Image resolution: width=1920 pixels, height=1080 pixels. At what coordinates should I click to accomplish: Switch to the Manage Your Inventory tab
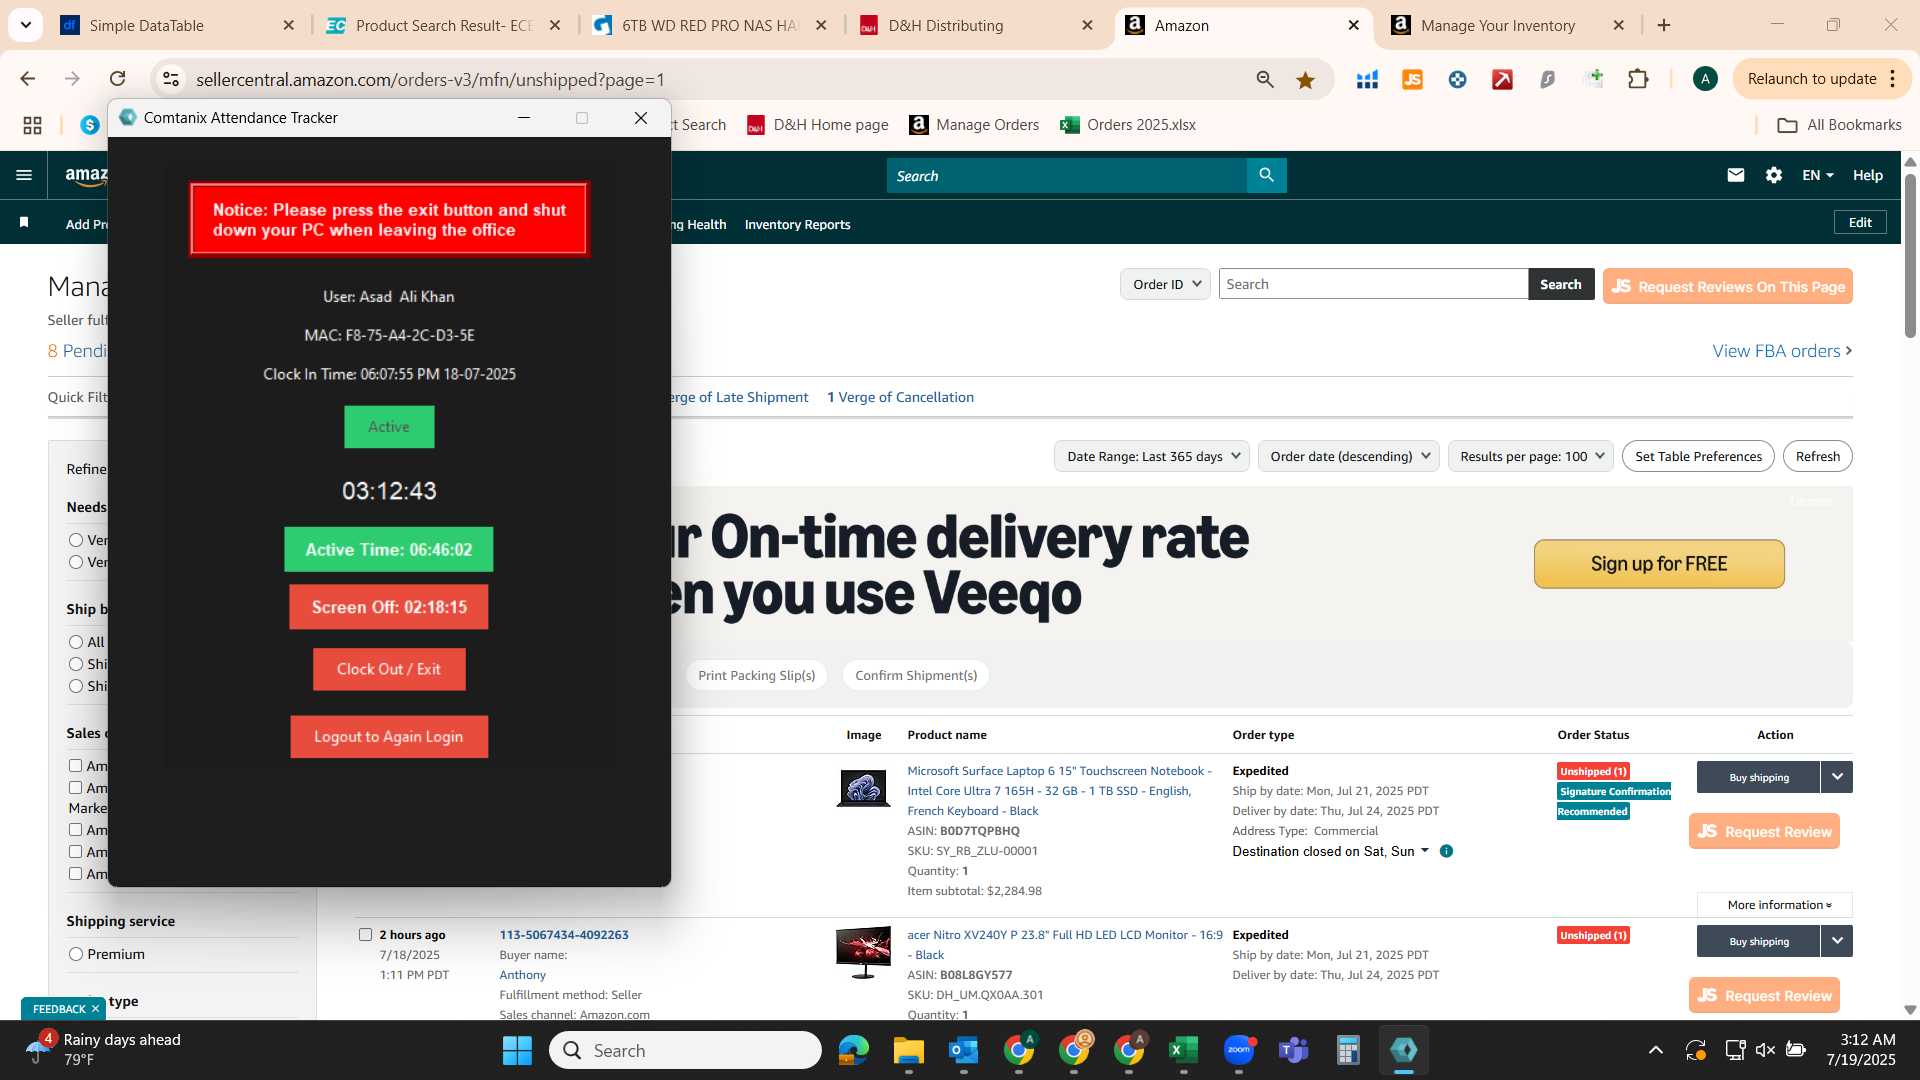(x=1508, y=25)
